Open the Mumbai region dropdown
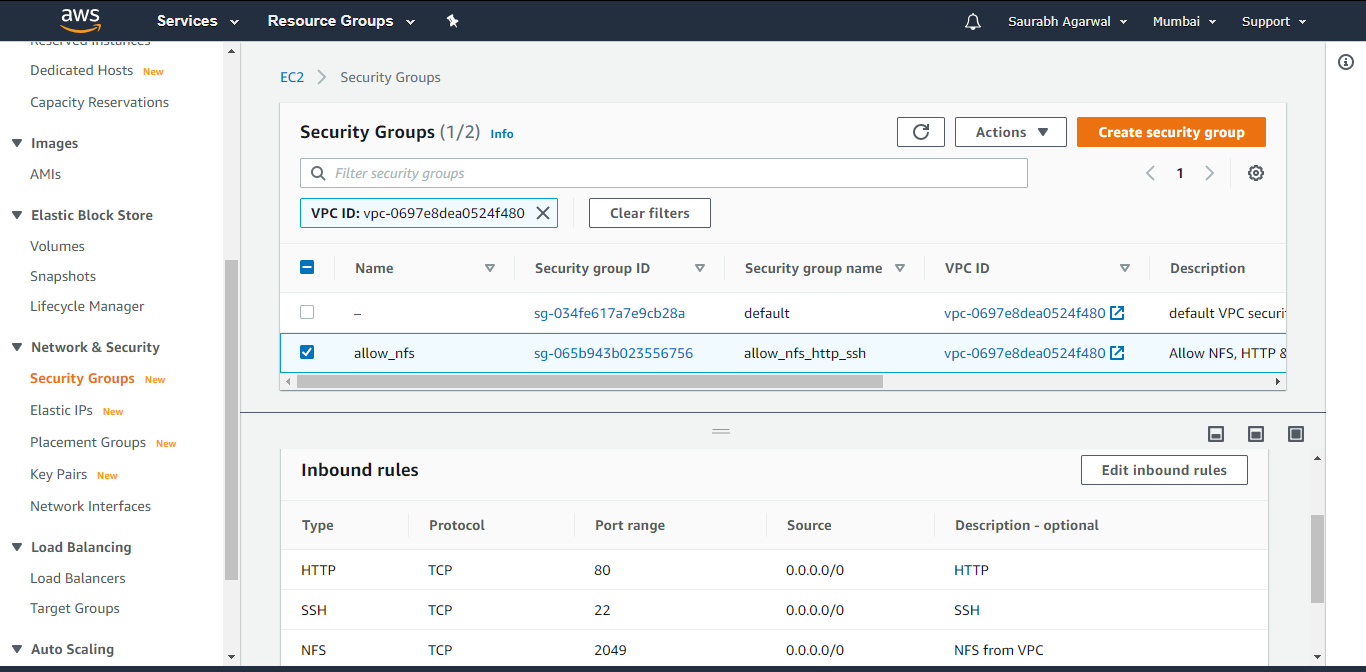This screenshot has width=1366, height=672. 1184,20
